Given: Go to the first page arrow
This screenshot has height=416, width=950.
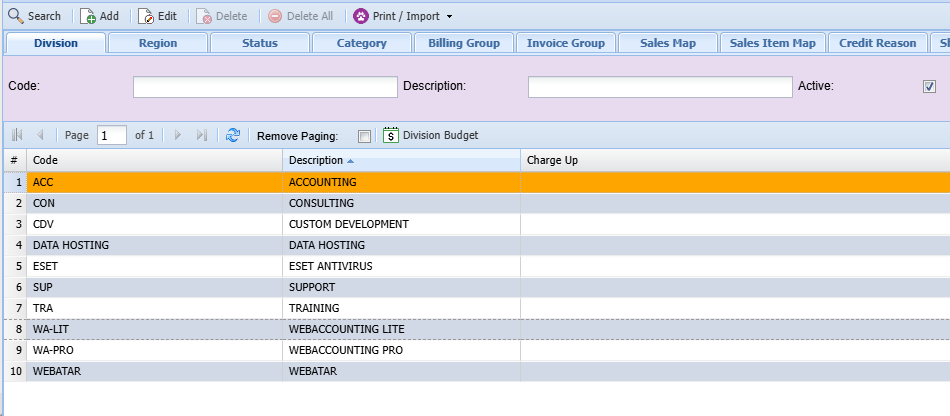Looking at the screenshot, I should (18, 135).
